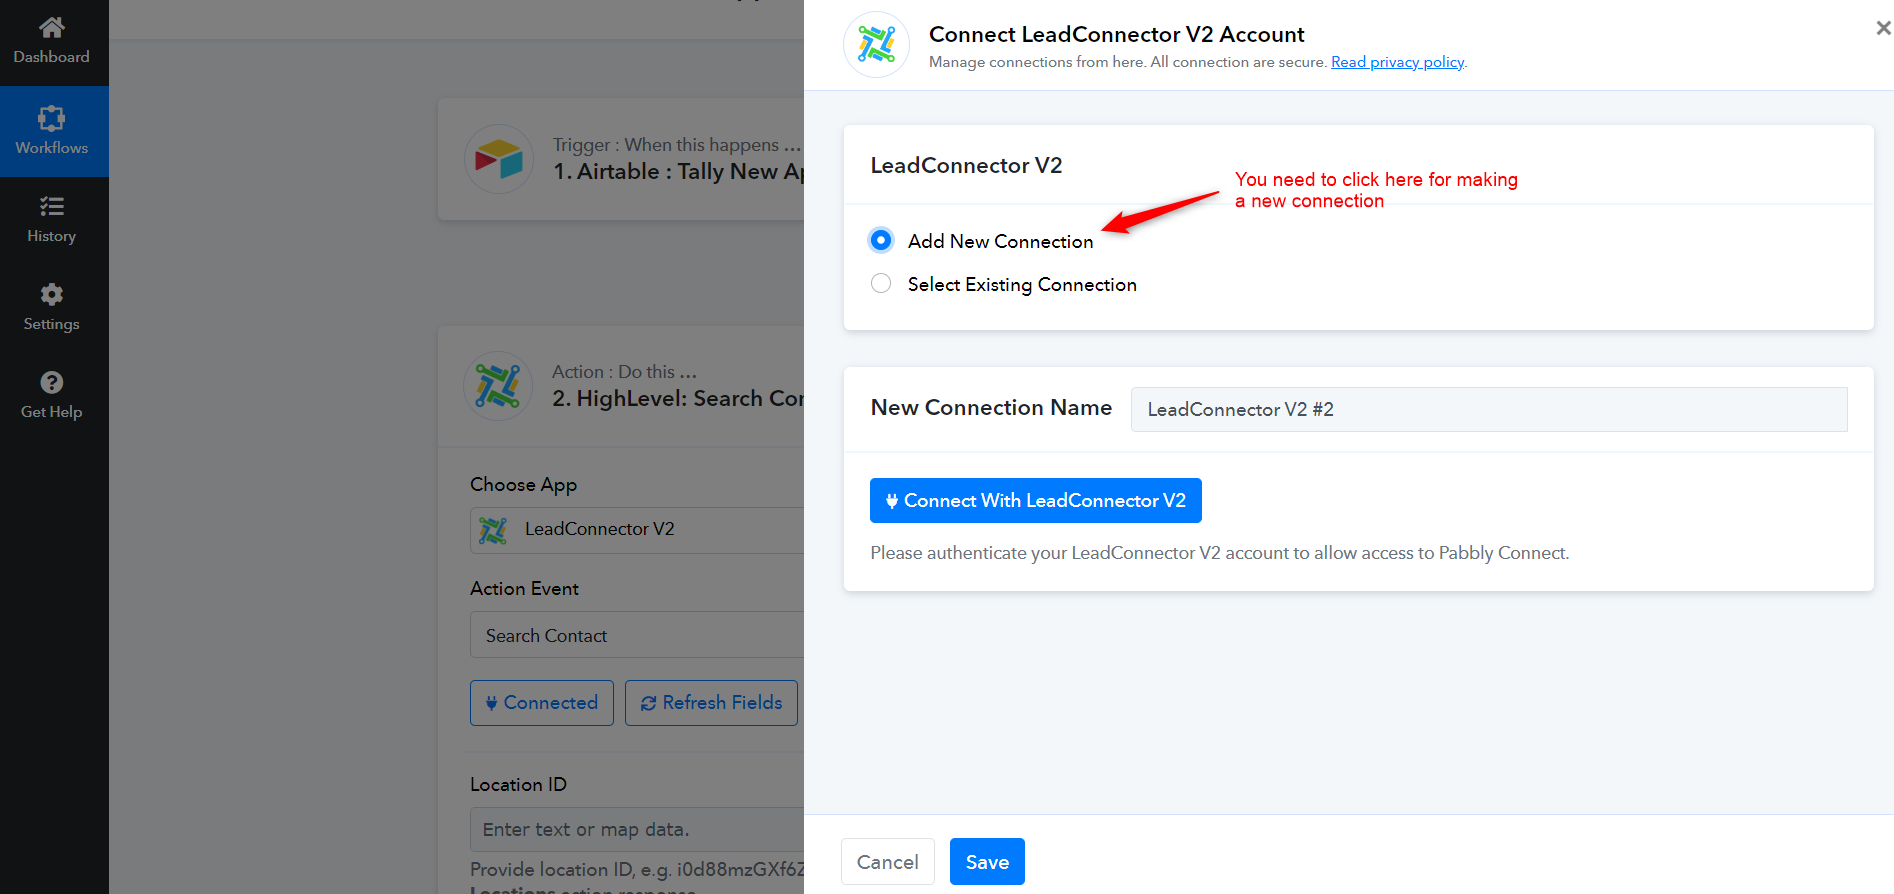Click the Airtable trigger app icon
Viewport: 1894px width, 894px height.
498,159
